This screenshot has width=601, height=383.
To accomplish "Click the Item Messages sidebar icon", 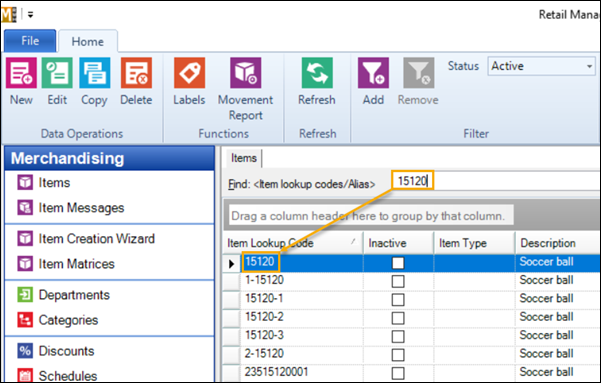I will [25, 207].
